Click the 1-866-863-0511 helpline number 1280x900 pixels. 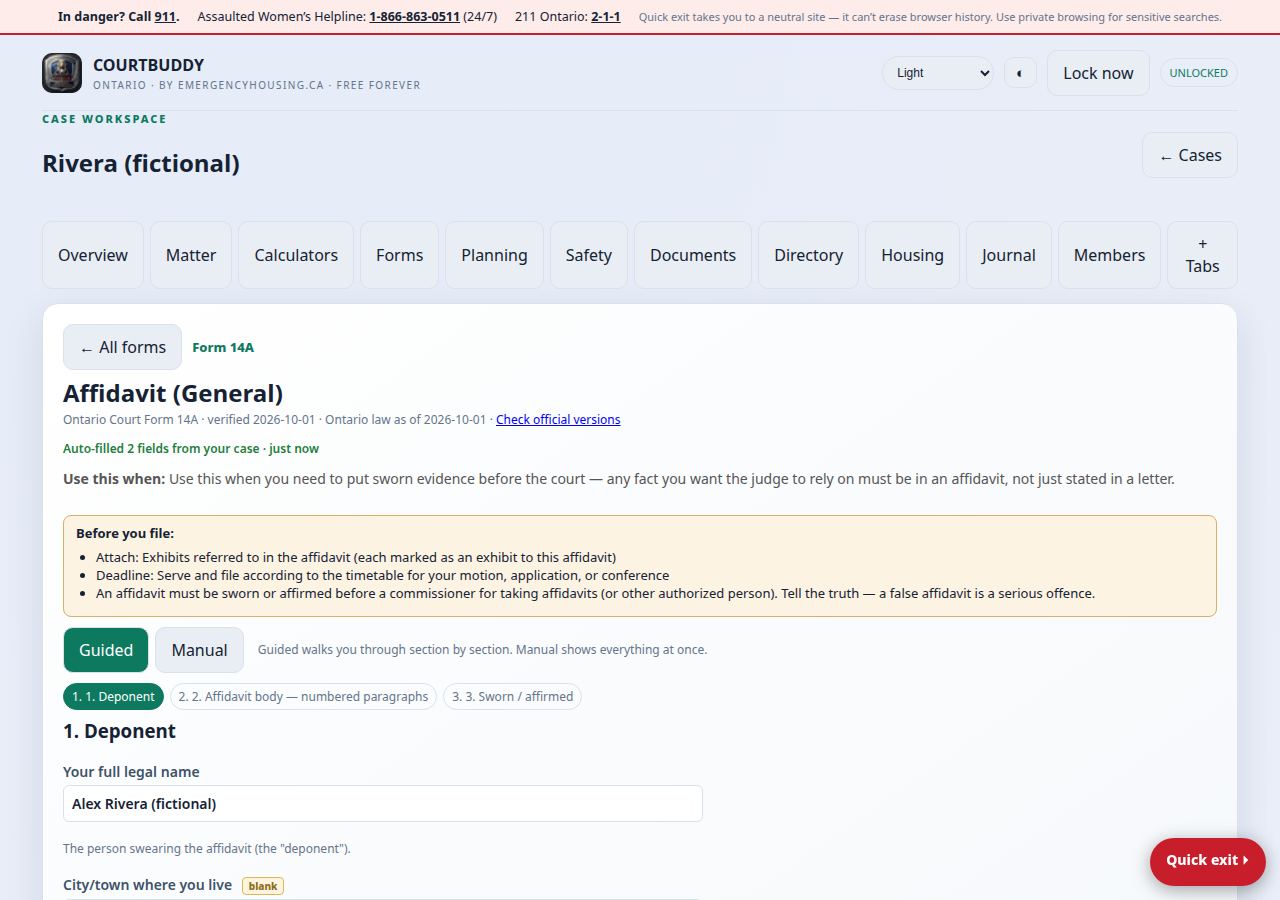tap(414, 17)
